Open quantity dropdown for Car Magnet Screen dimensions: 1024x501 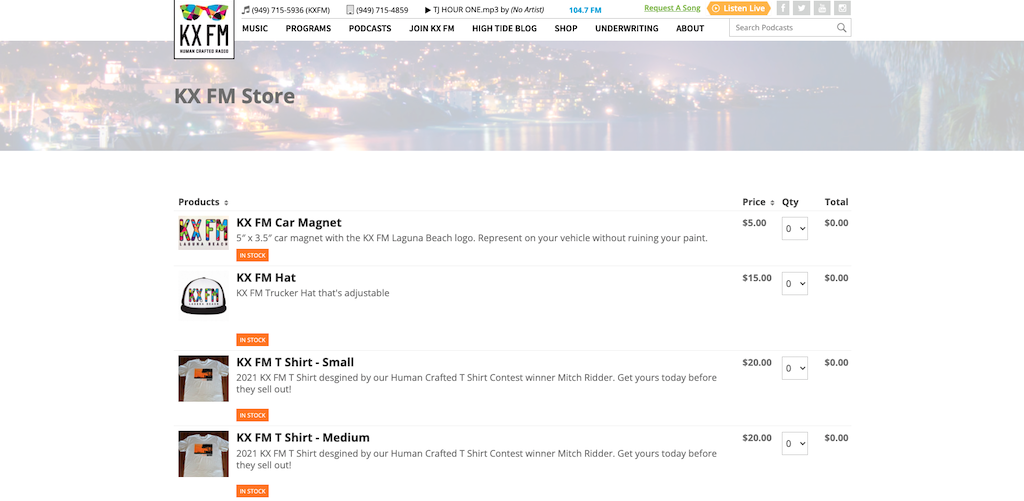coord(795,229)
